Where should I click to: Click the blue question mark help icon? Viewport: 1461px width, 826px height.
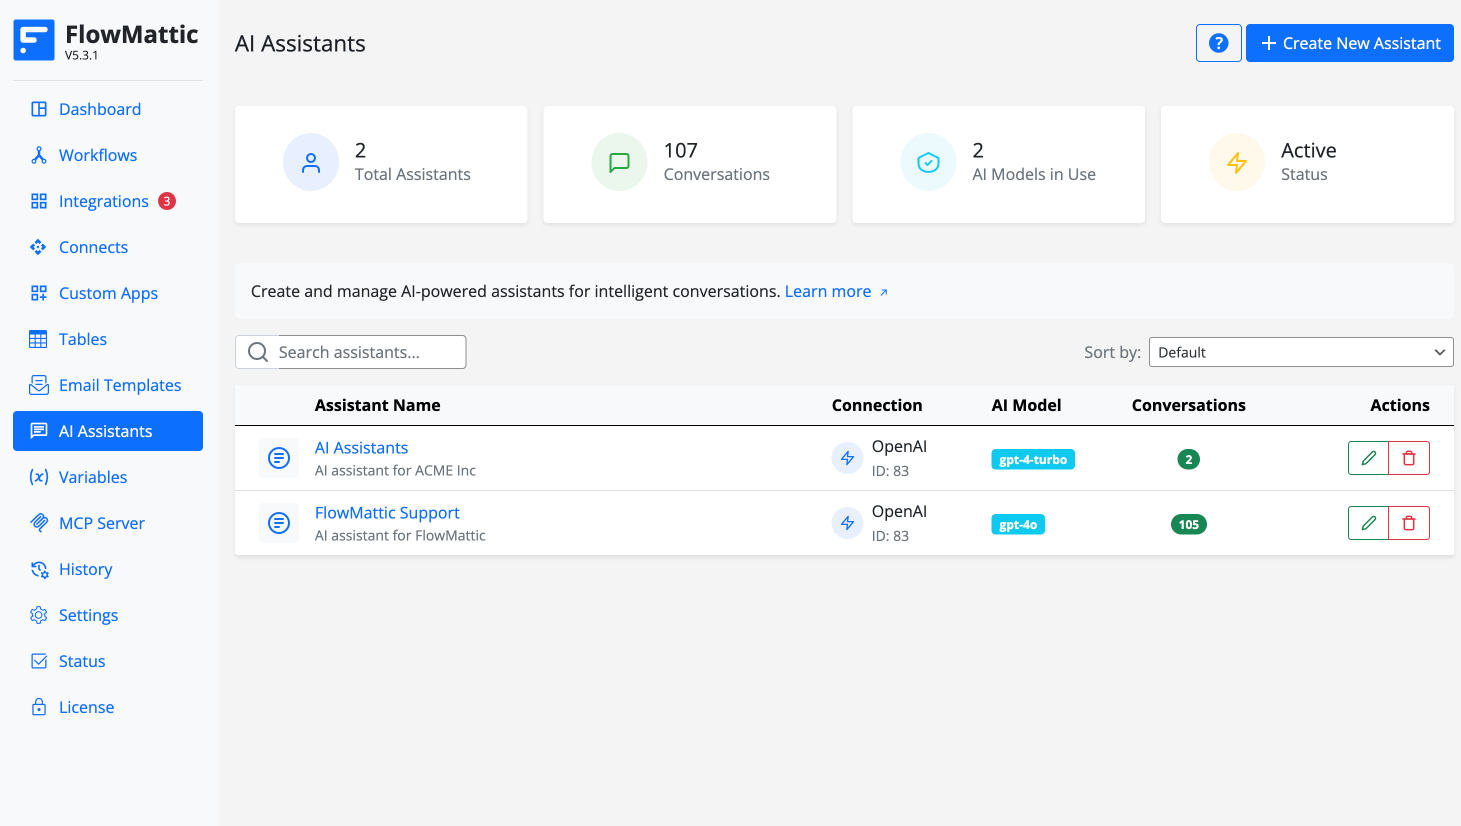pos(1218,43)
